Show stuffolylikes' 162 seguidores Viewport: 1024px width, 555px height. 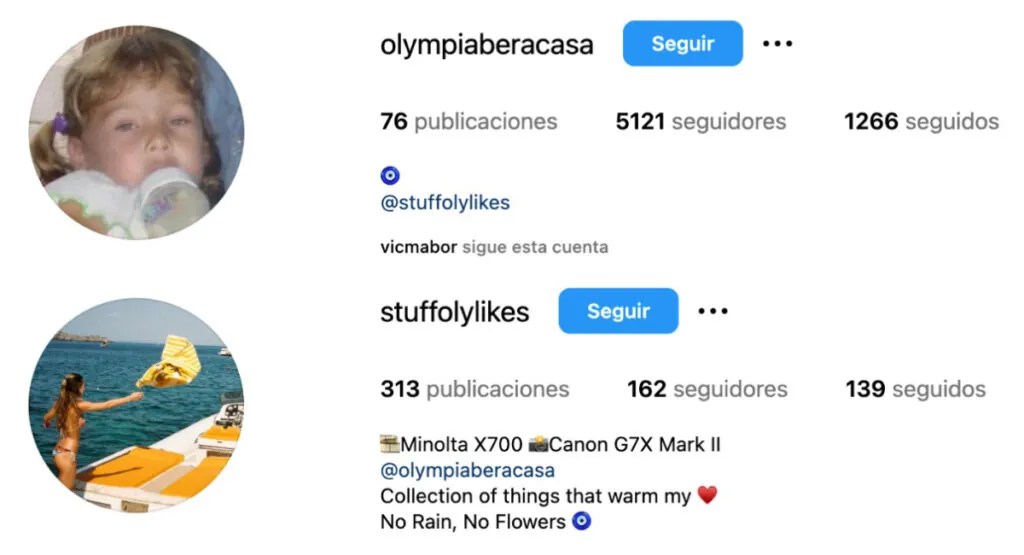(707, 389)
